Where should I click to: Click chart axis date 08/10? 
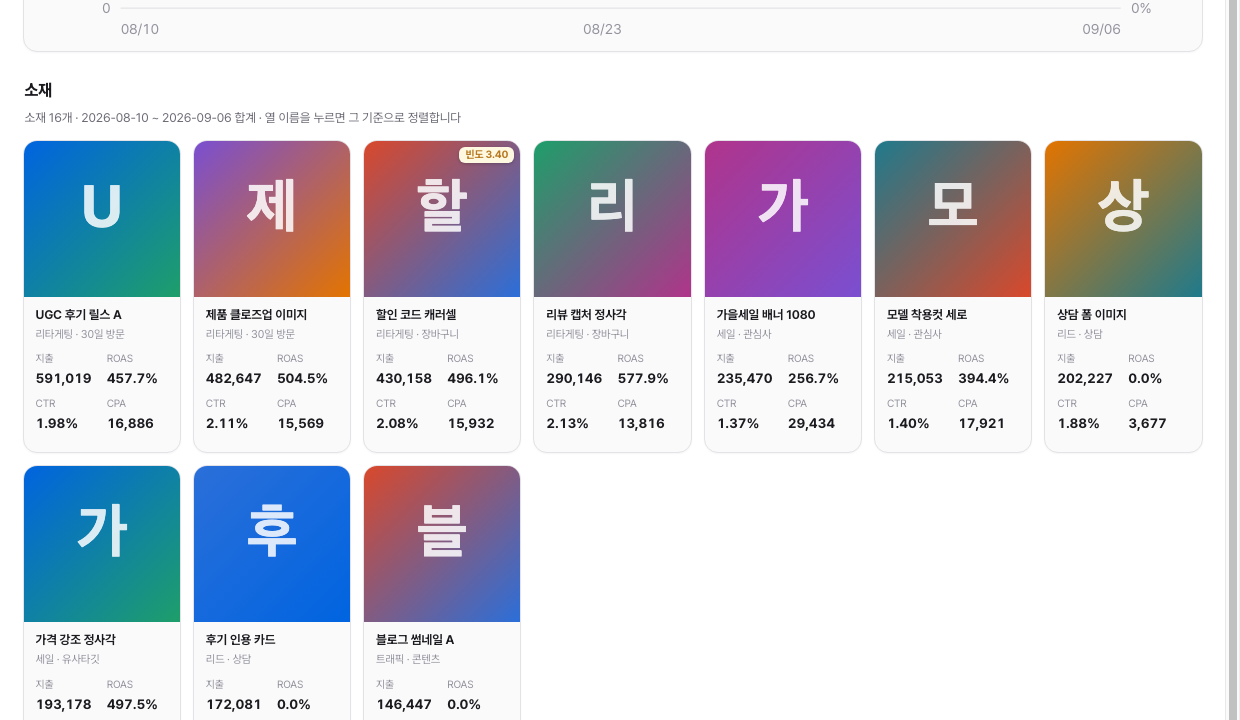(x=140, y=29)
